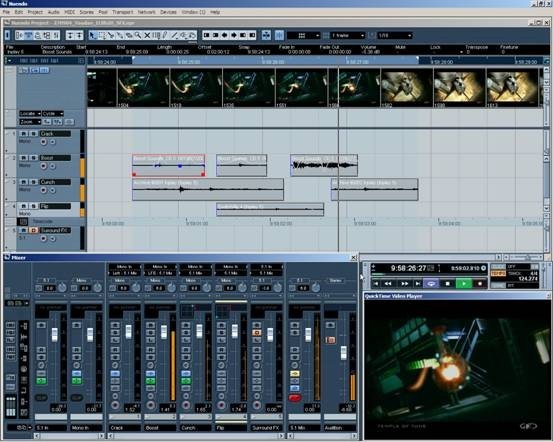
Task: Open the Locate dropdown
Action: click(x=30, y=114)
